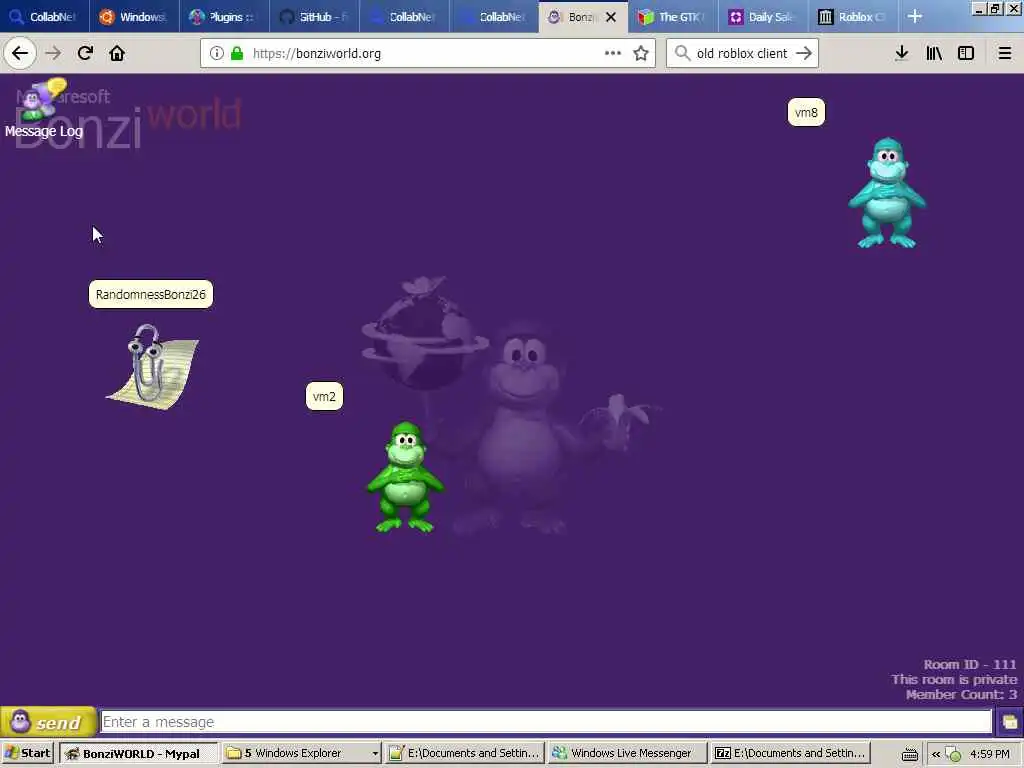Switch to the first CollabNet tab
The width and height of the screenshot is (1024, 768).
[44, 17]
